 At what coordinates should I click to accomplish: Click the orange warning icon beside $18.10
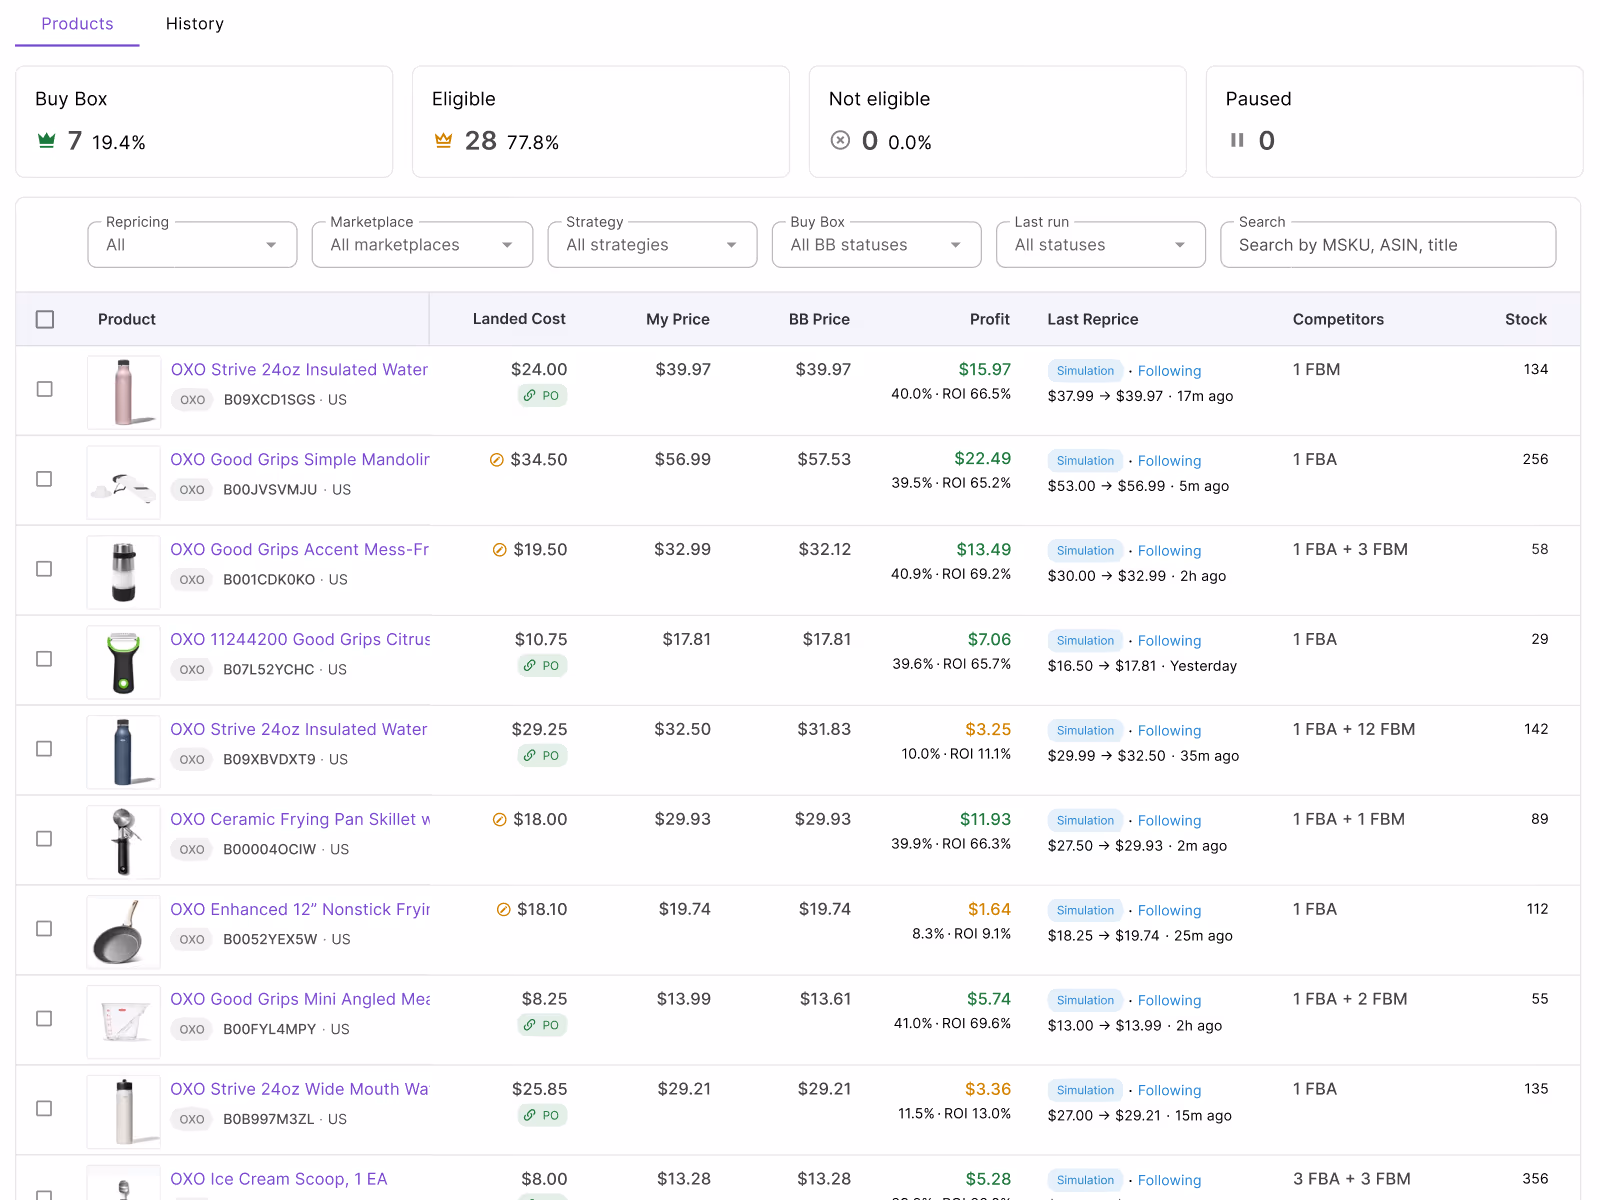(504, 910)
